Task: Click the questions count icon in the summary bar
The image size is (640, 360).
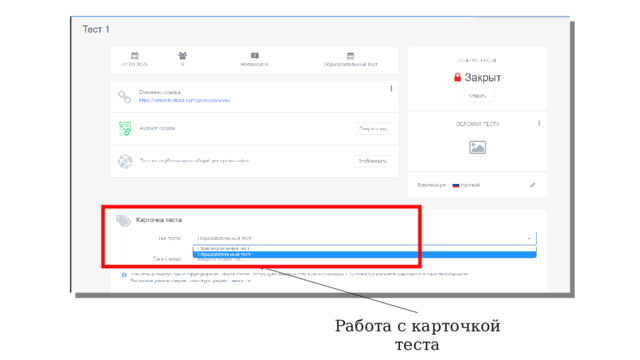Action: click(x=255, y=56)
